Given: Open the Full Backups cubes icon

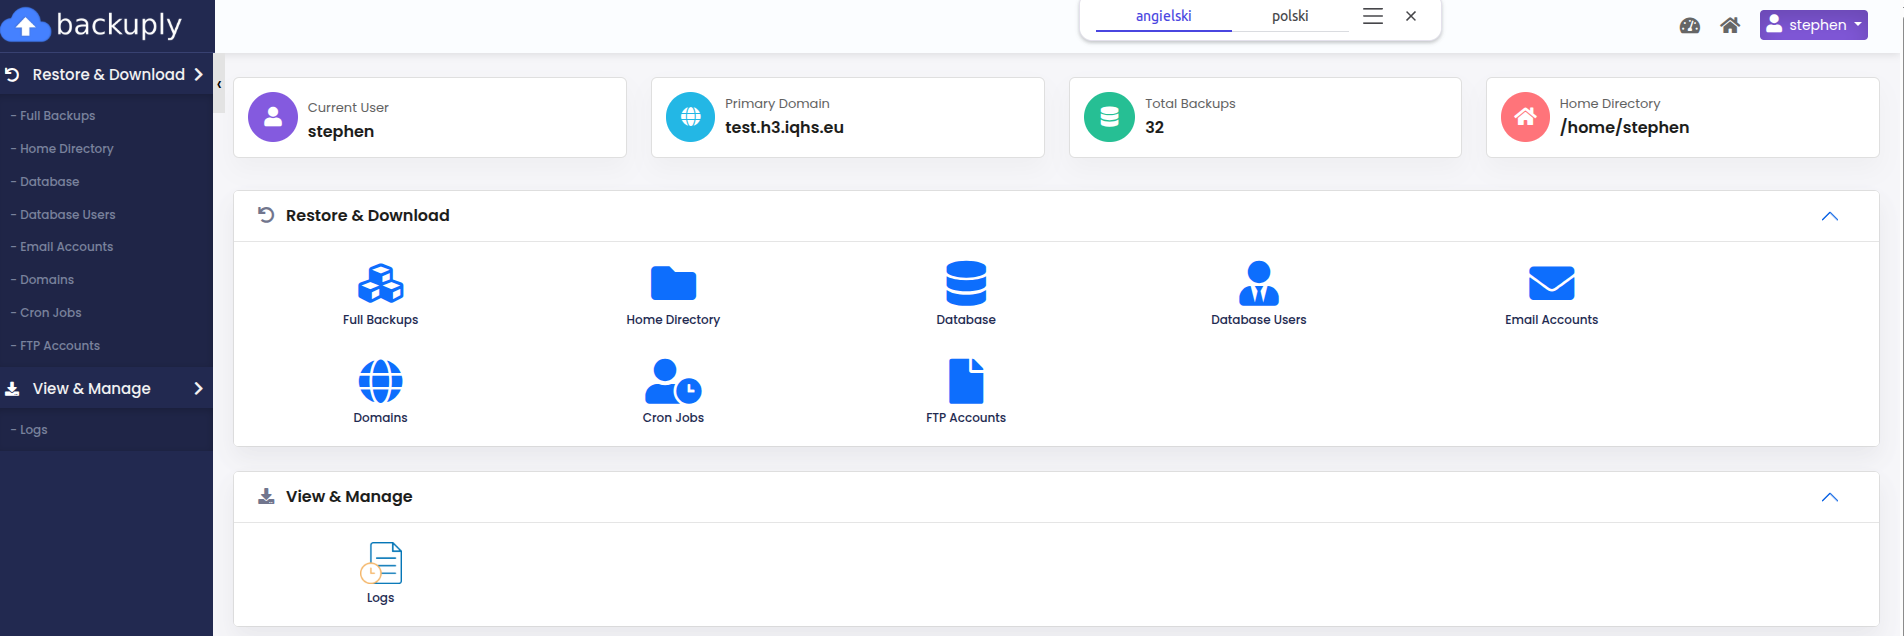Looking at the screenshot, I should pos(380,283).
